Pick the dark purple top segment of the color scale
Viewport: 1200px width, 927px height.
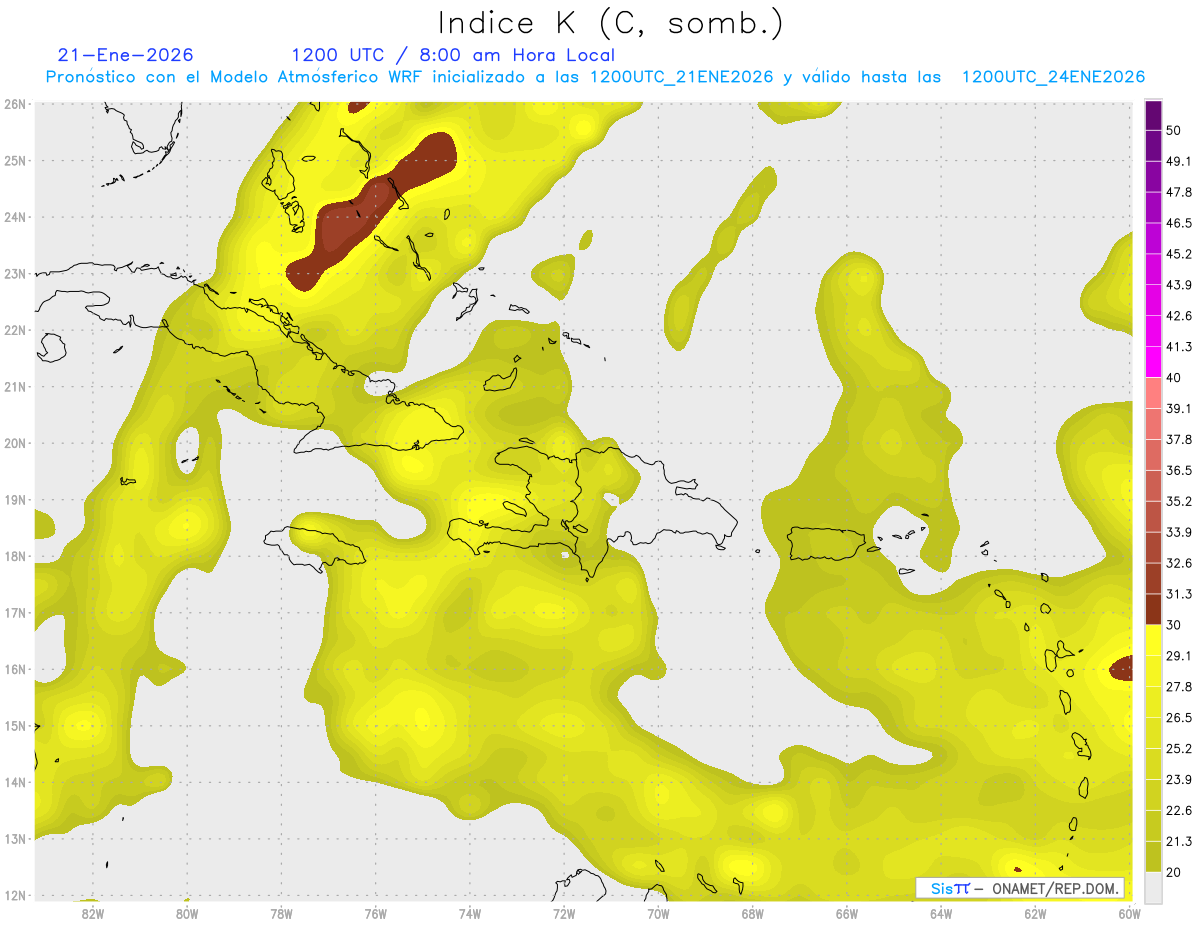click(1153, 115)
